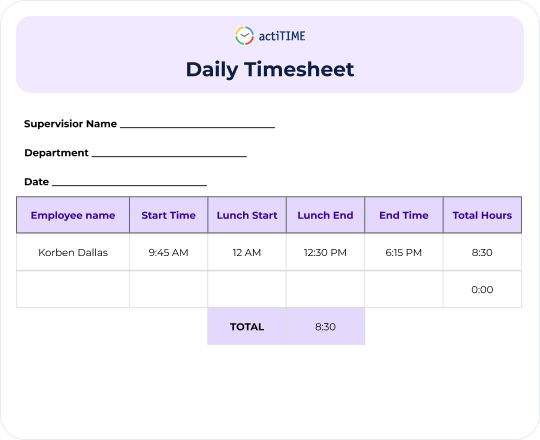Select Korben Dallas's 8:30 total hours cell
540x440 pixels.
482,252
